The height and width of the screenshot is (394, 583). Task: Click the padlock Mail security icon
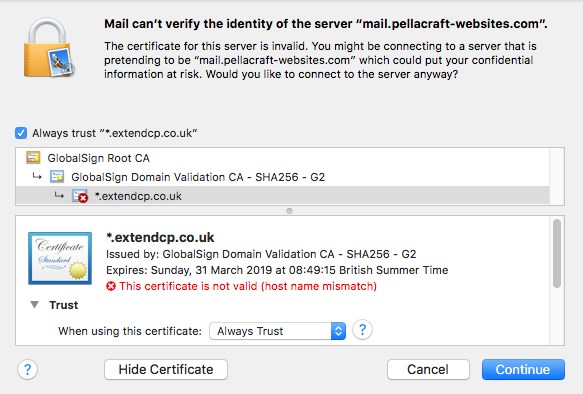click(48, 48)
